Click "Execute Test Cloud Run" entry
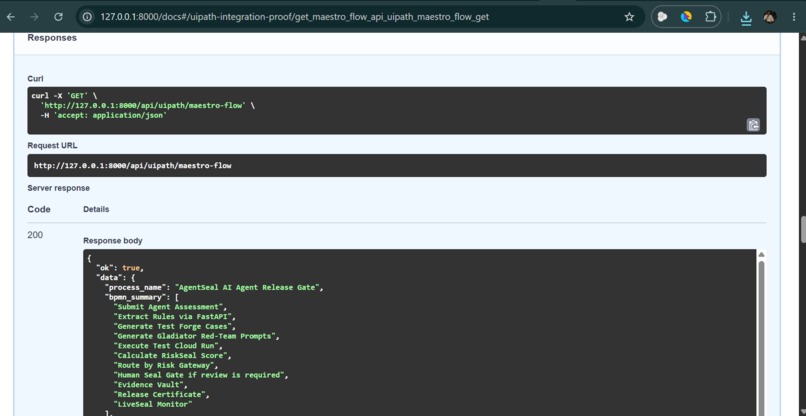This screenshot has height=416, width=806. click(x=166, y=346)
